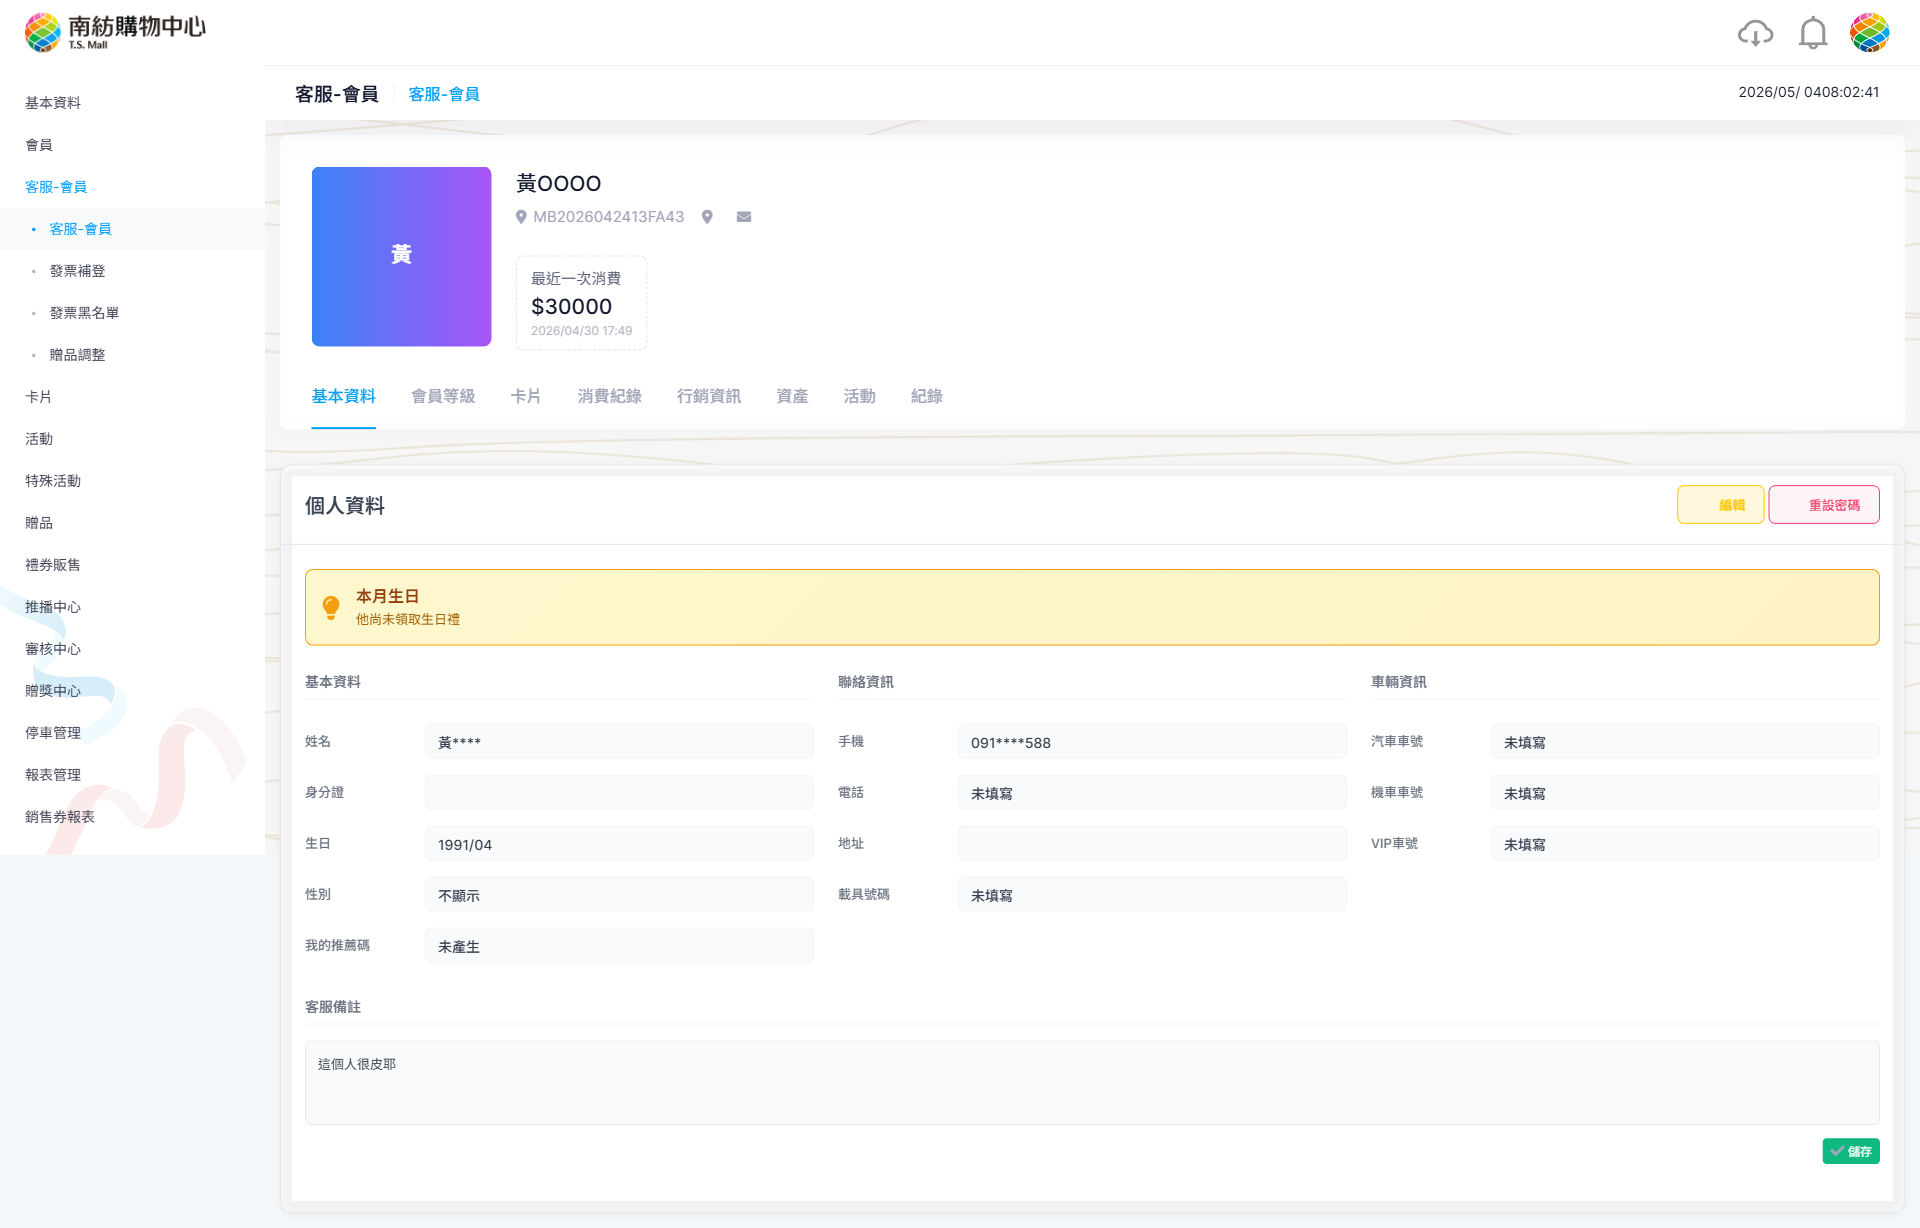Select 發票黑名單 in the sidebar

[84, 313]
